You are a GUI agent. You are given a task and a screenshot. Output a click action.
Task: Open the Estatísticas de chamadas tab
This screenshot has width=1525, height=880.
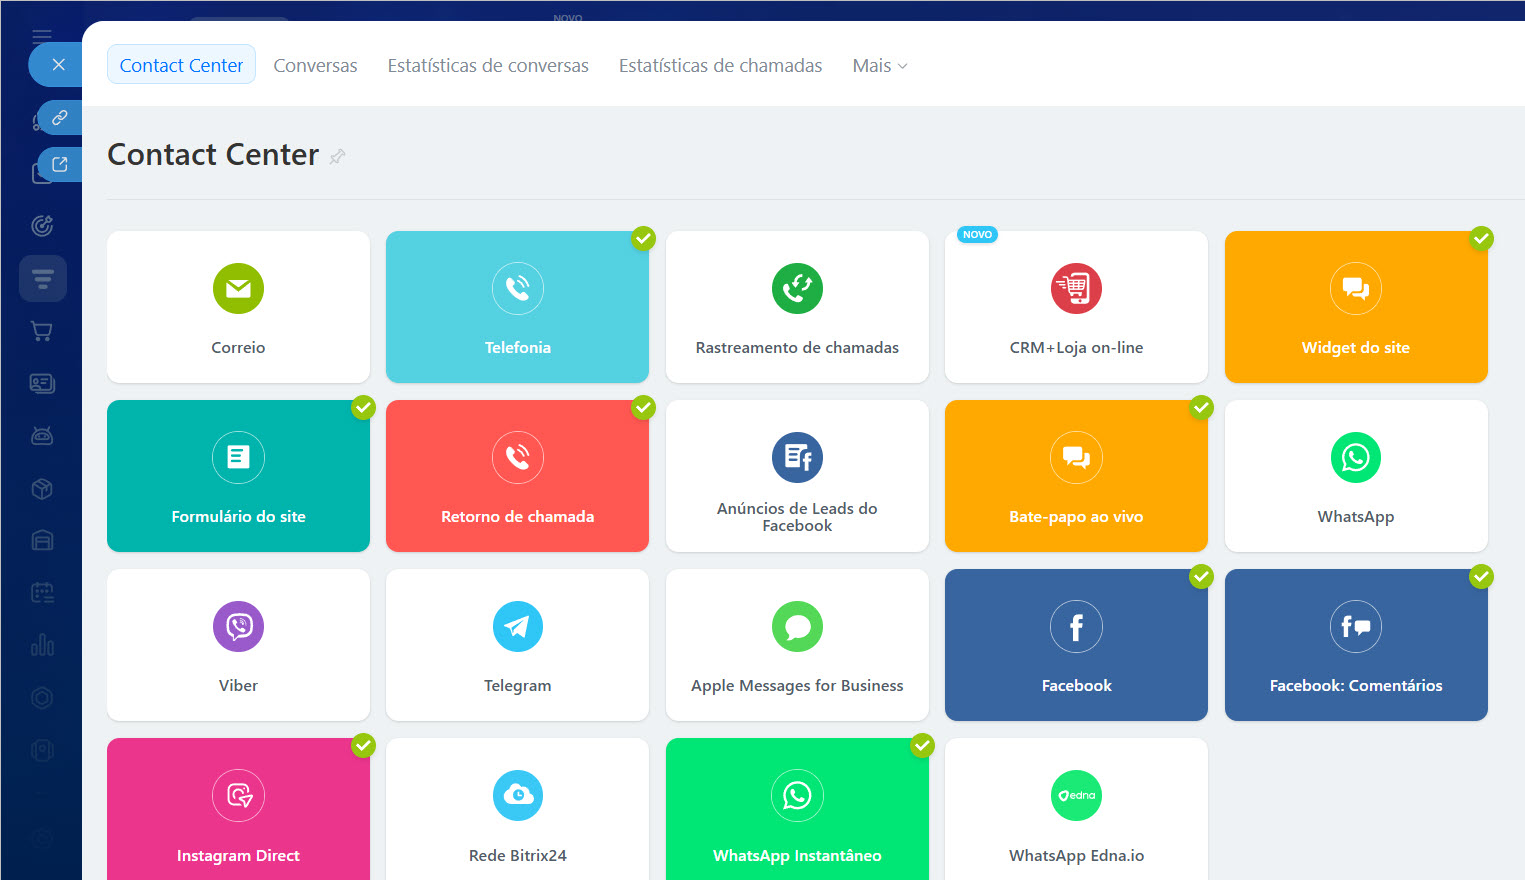[x=720, y=66]
